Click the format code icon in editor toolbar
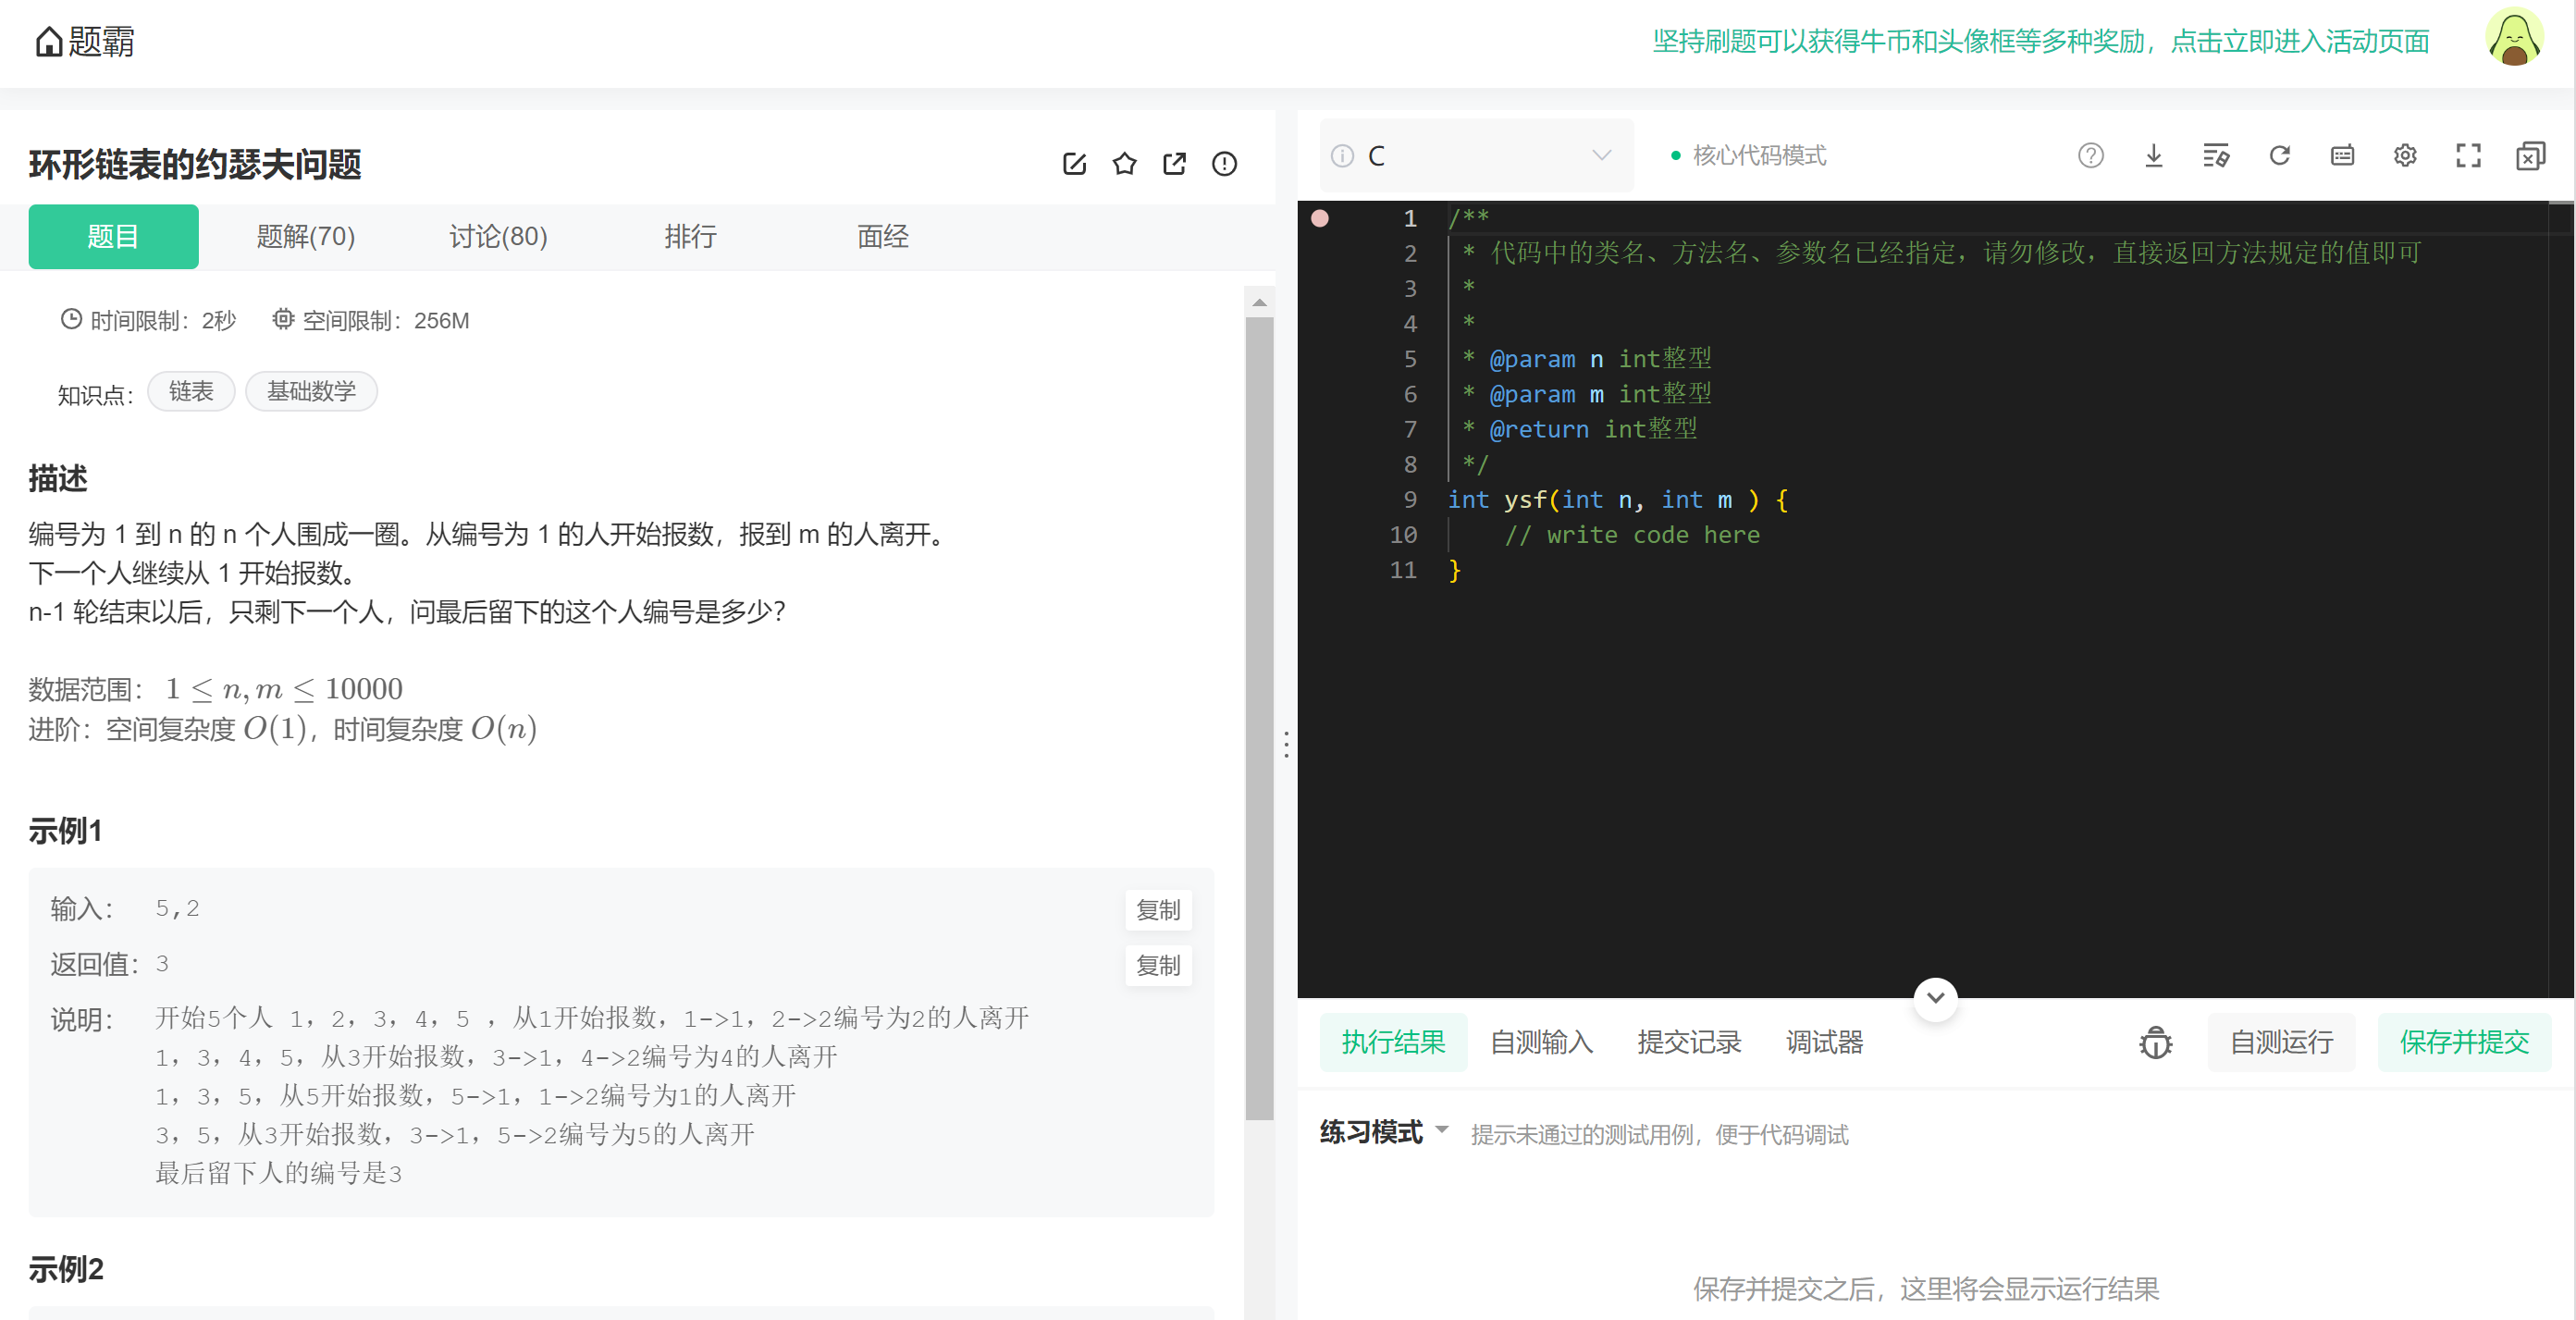The width and height of the screenshot is (2576, 1320). (2216, 155)
